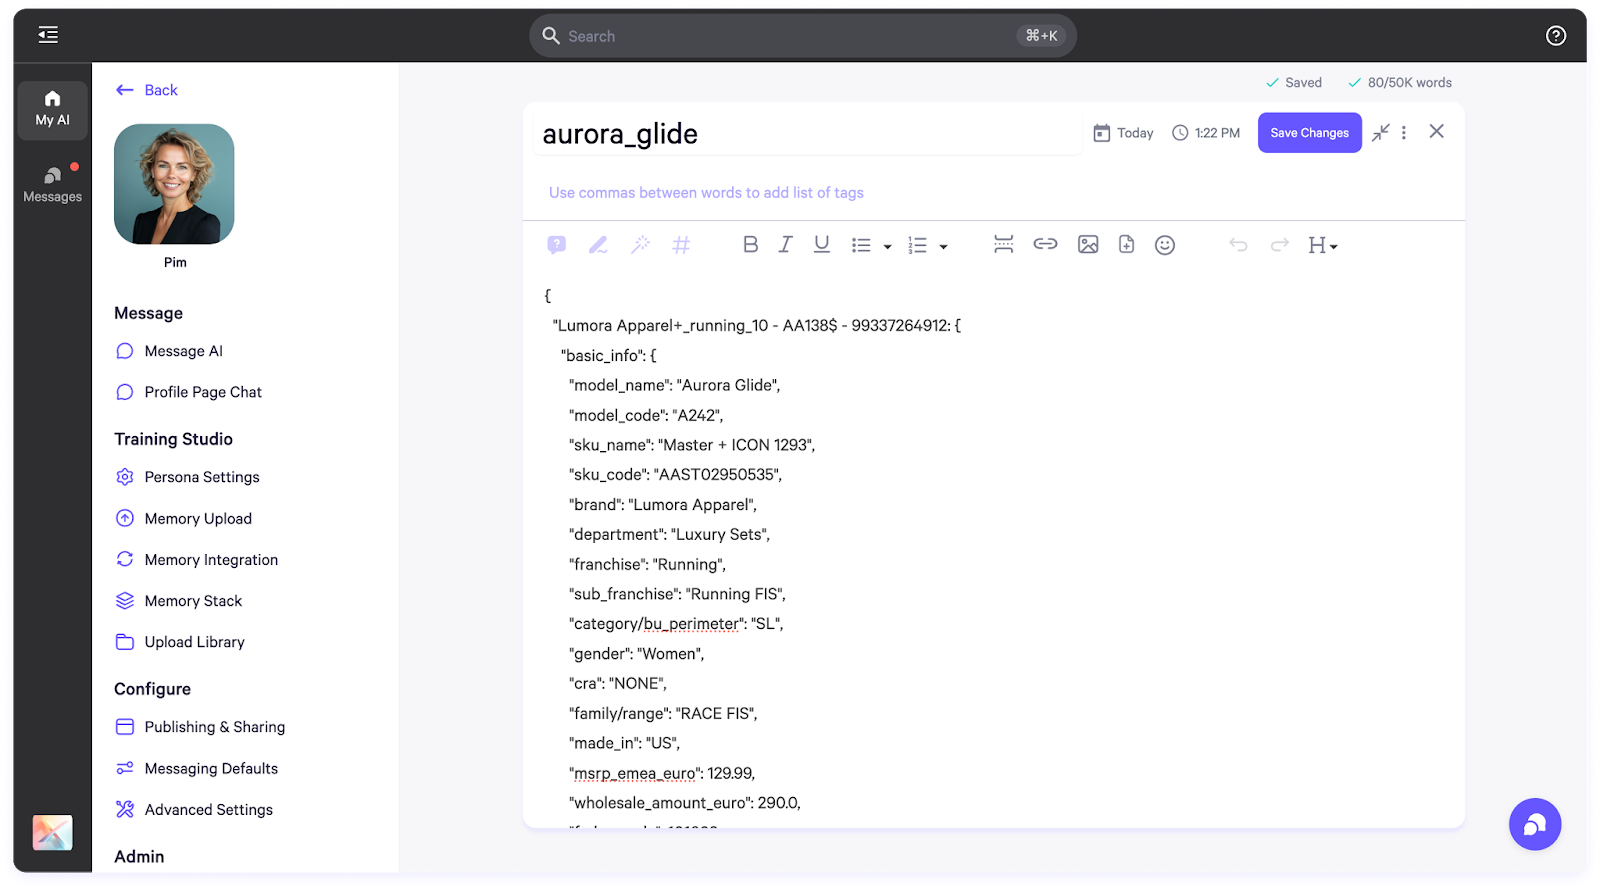The height and width of the screenshot is (890, 1600).
Task: Click the "wholesale_amount_euro": 290.0 line
Action: click(685, 803)
